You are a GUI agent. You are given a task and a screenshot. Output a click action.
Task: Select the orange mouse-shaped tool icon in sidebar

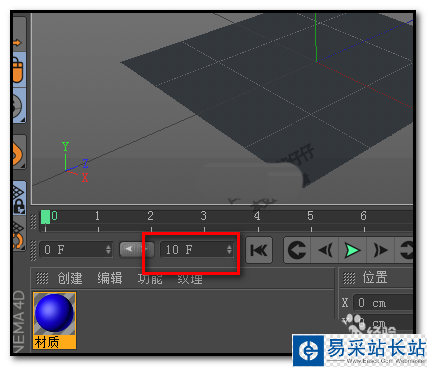point(18,70)
